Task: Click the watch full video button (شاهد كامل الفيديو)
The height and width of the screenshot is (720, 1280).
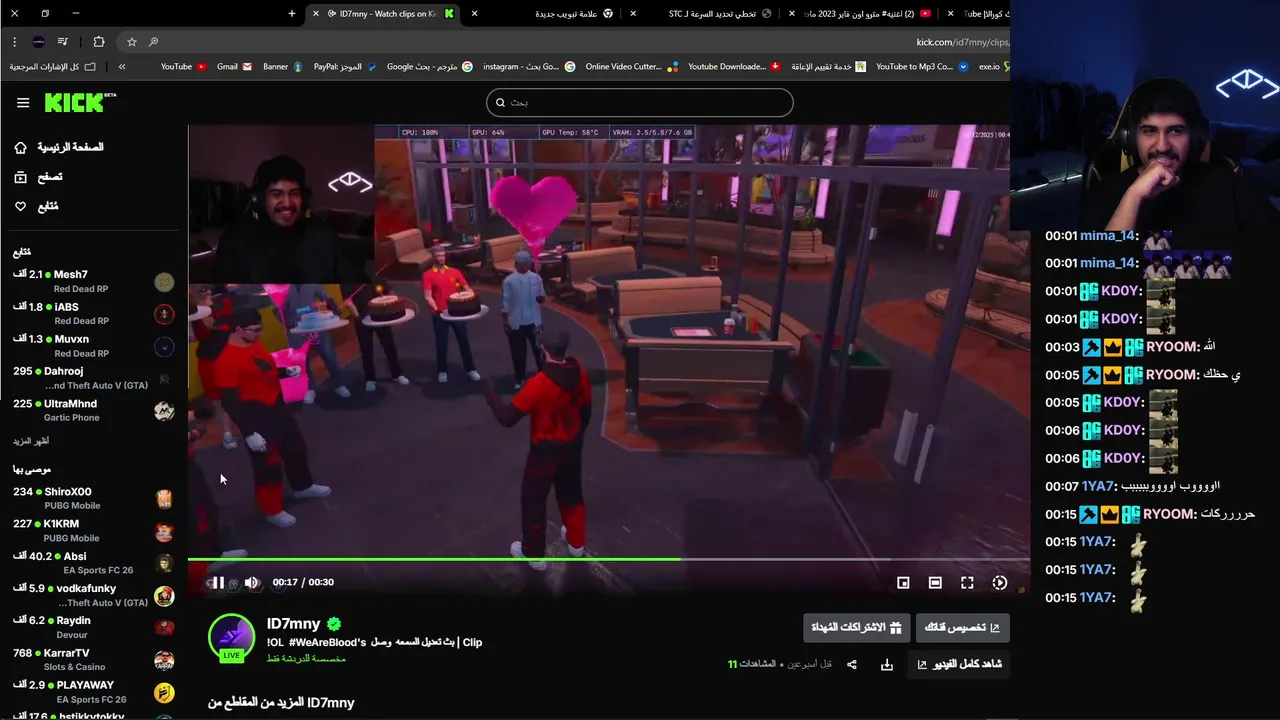Action: point(959,664)
